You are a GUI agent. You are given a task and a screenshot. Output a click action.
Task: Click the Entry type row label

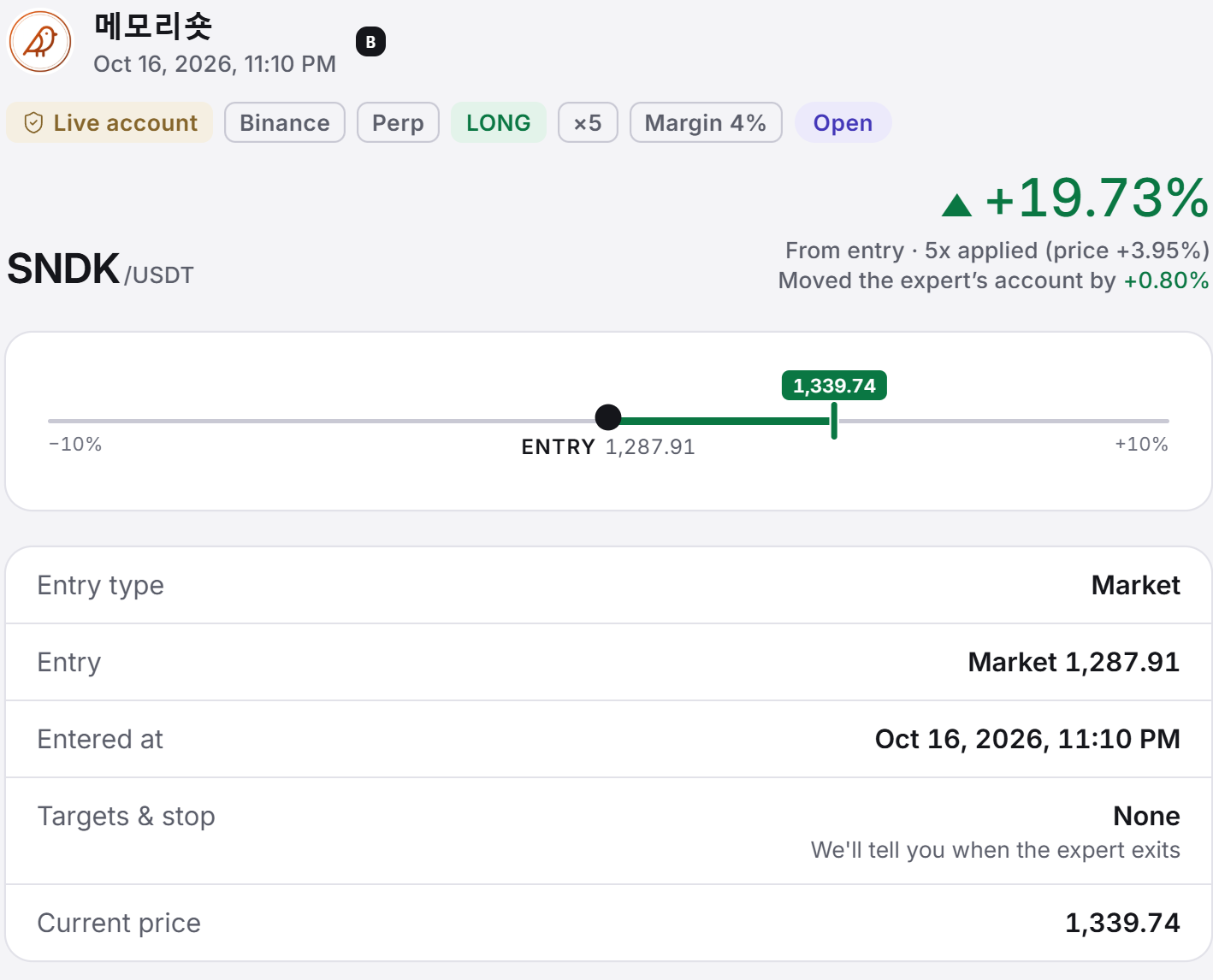click(100, 586)
